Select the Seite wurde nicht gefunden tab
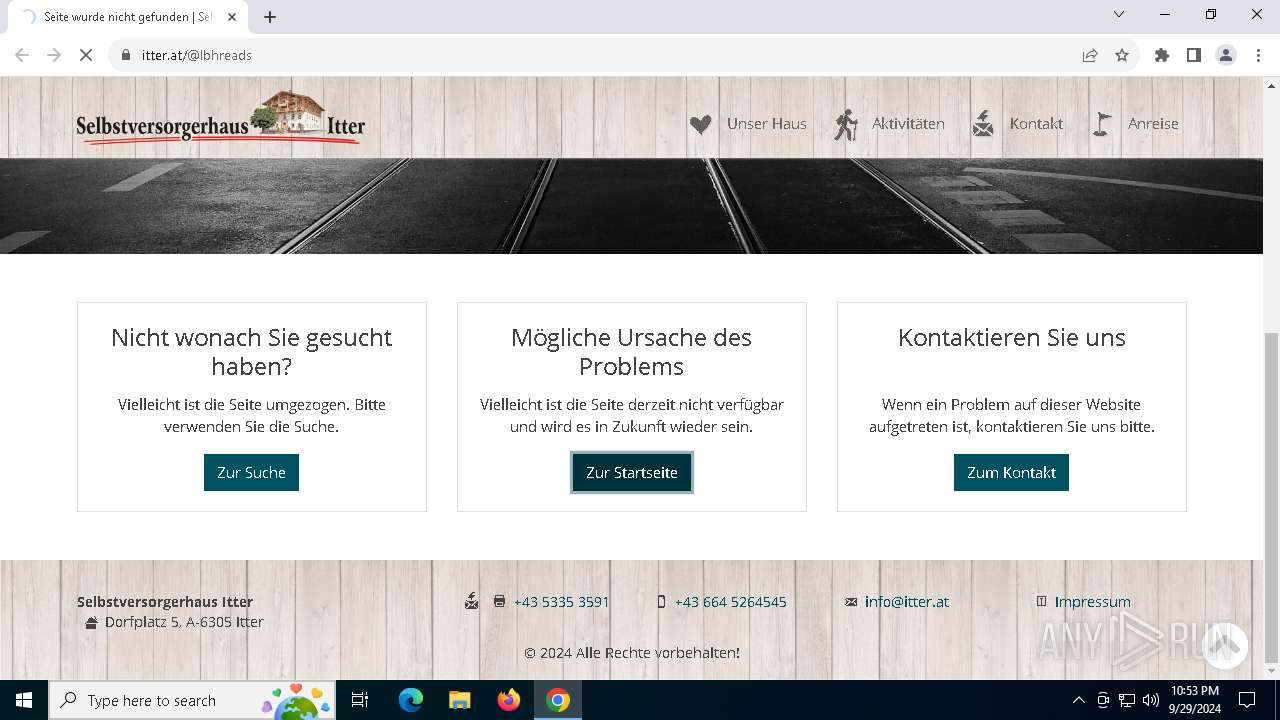This screenshot has width=1280, height=720. point(128,17)
